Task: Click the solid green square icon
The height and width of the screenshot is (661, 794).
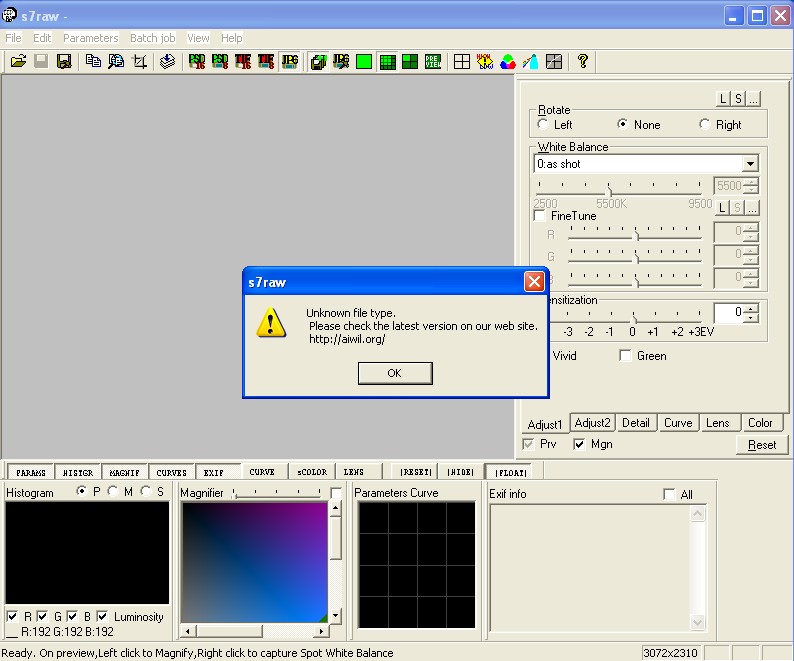Action: (x=364, y=62)
